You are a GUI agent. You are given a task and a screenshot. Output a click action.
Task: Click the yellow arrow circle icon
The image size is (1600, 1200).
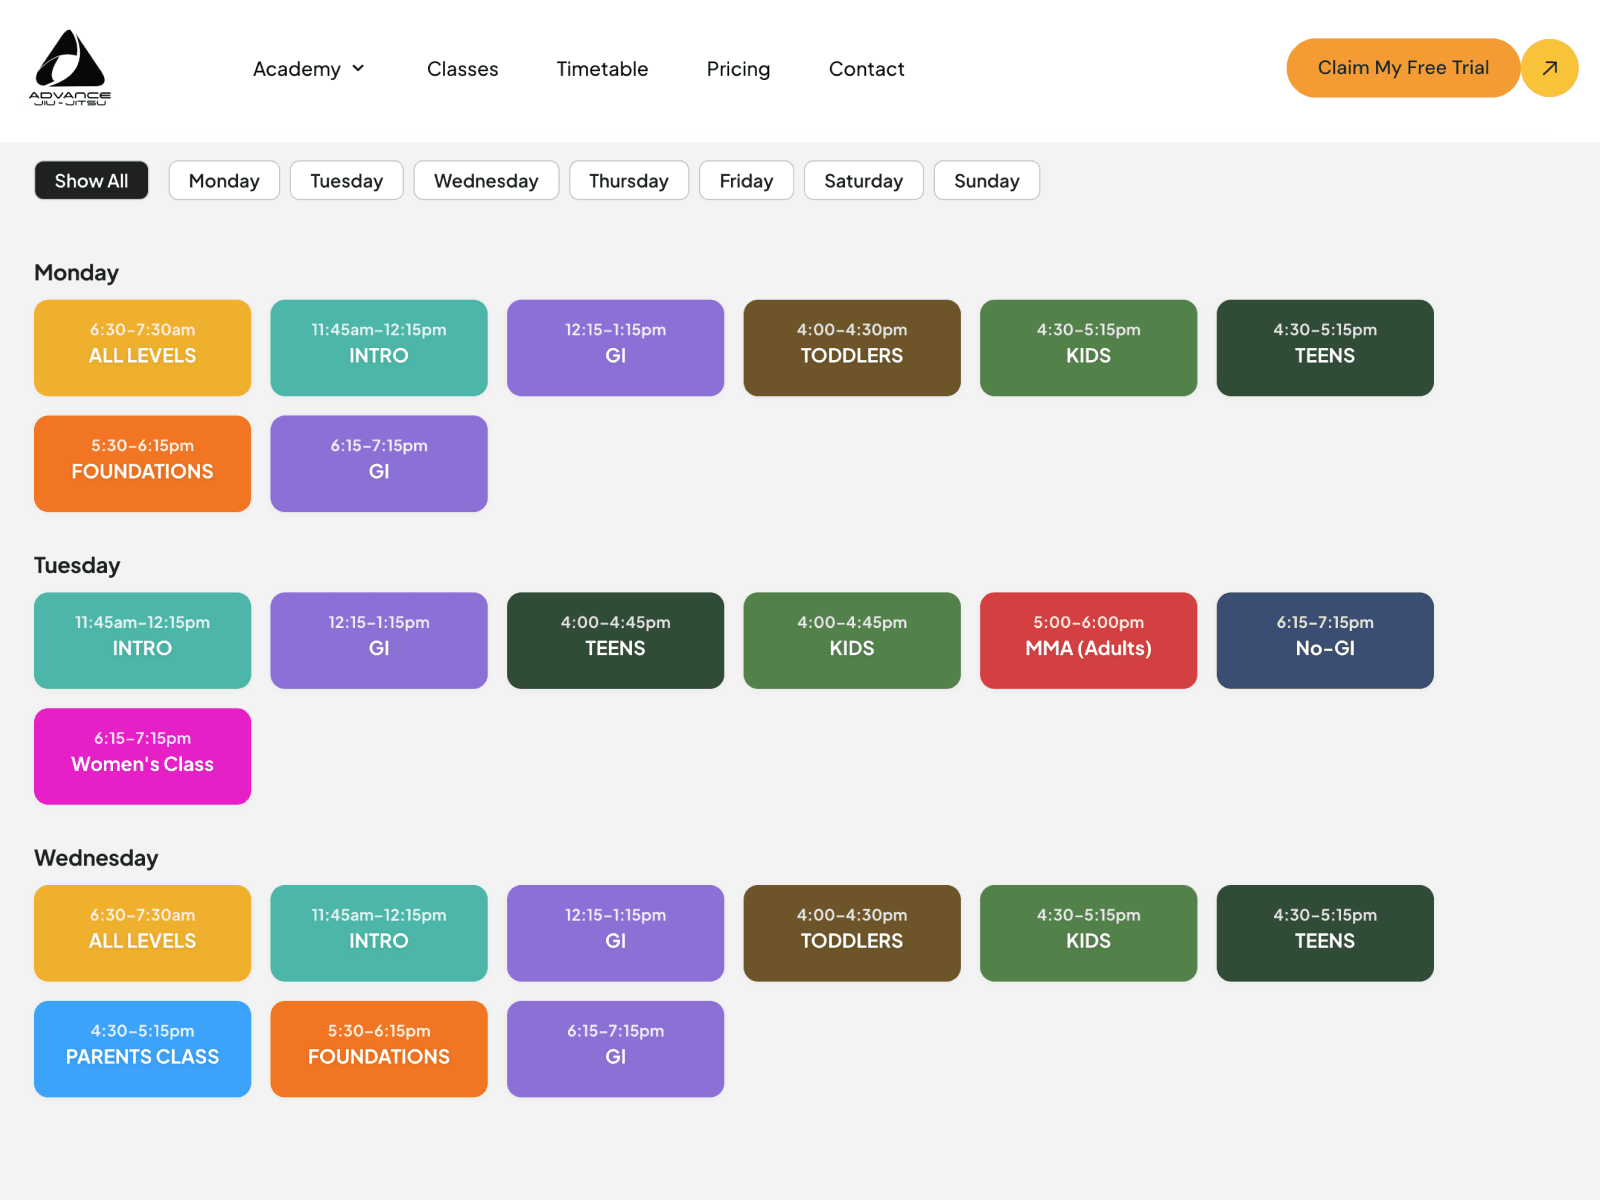tap(1549, 68)
